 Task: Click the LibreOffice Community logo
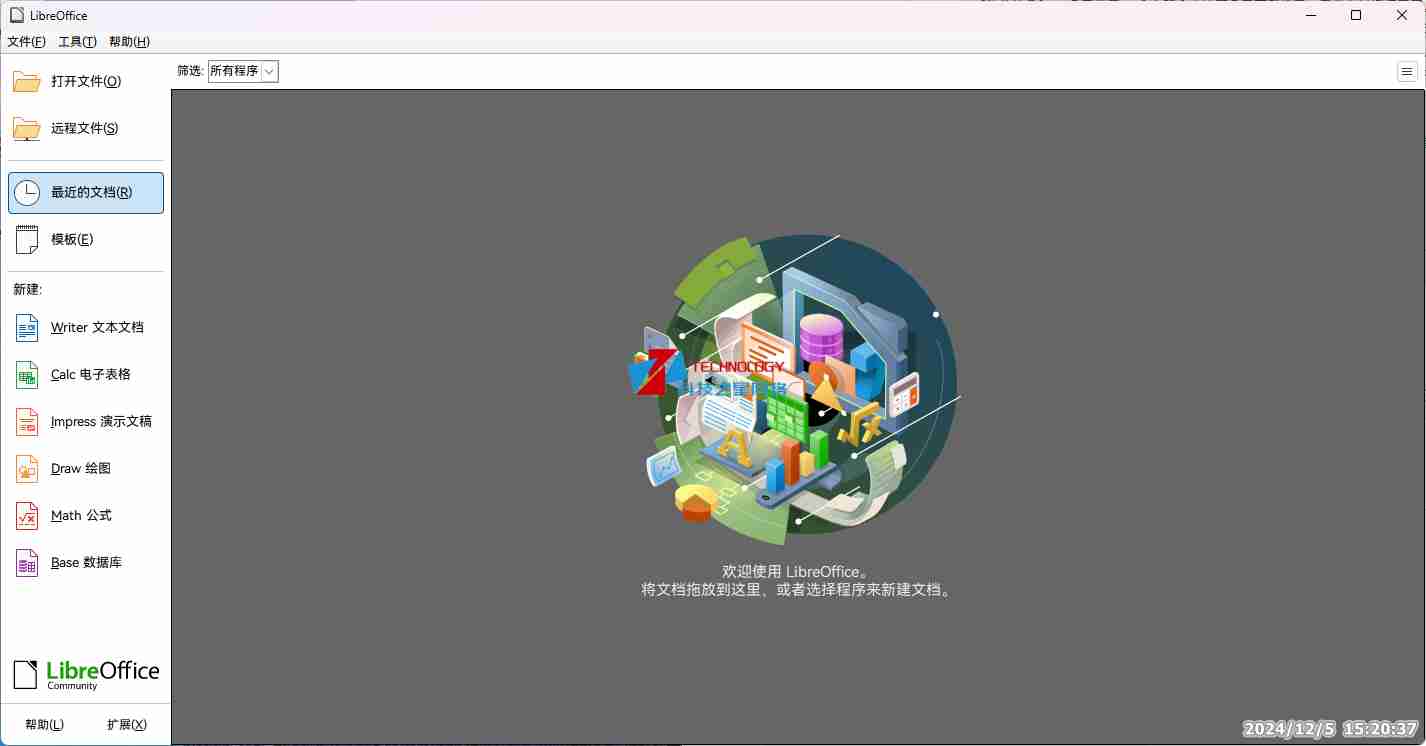86,674
